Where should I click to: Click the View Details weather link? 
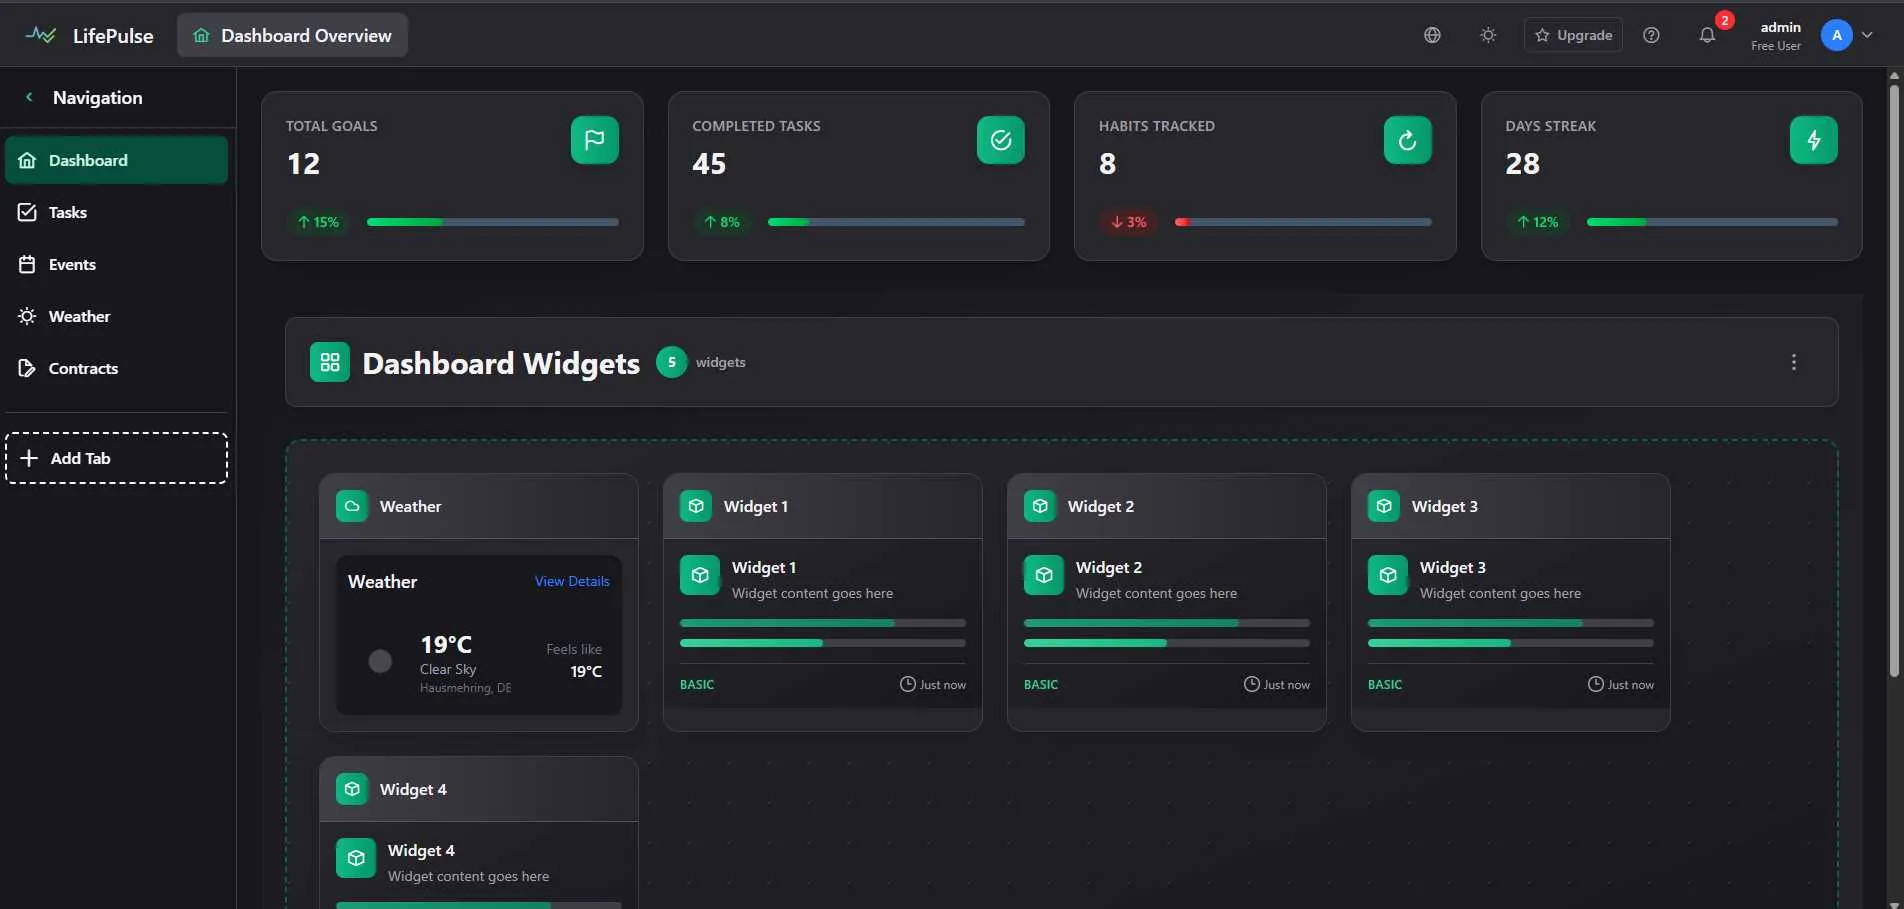(x=571, y=581)
